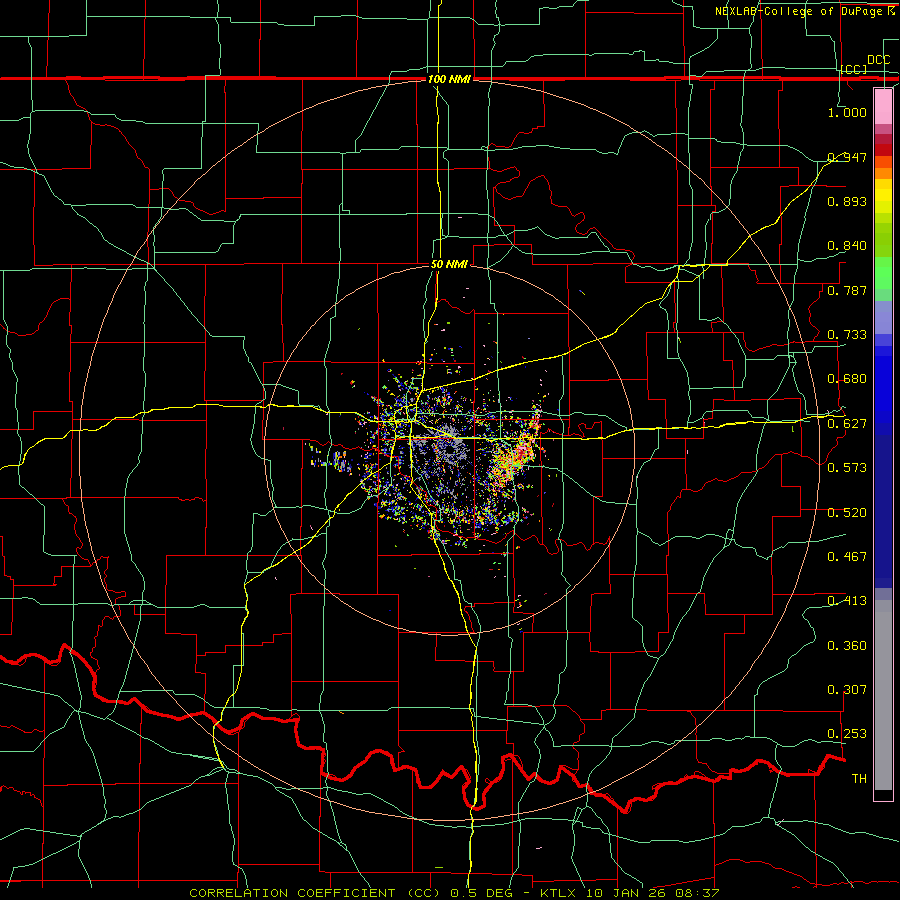Click the 0.840 scale value
The width and height of the screenshot is (900, 900).
847,246
